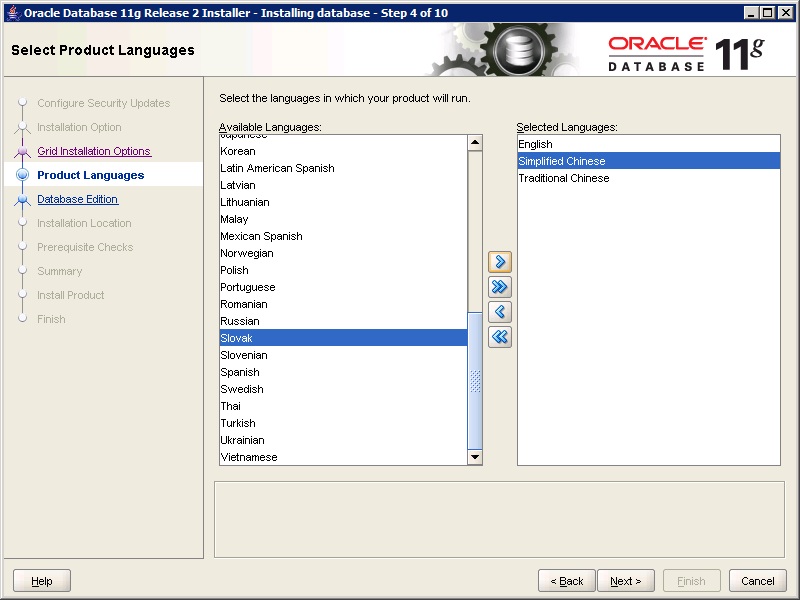The image size is (800, 600).
Task: Click the highlighted Slovak entry
Action: tap(343, 338)
